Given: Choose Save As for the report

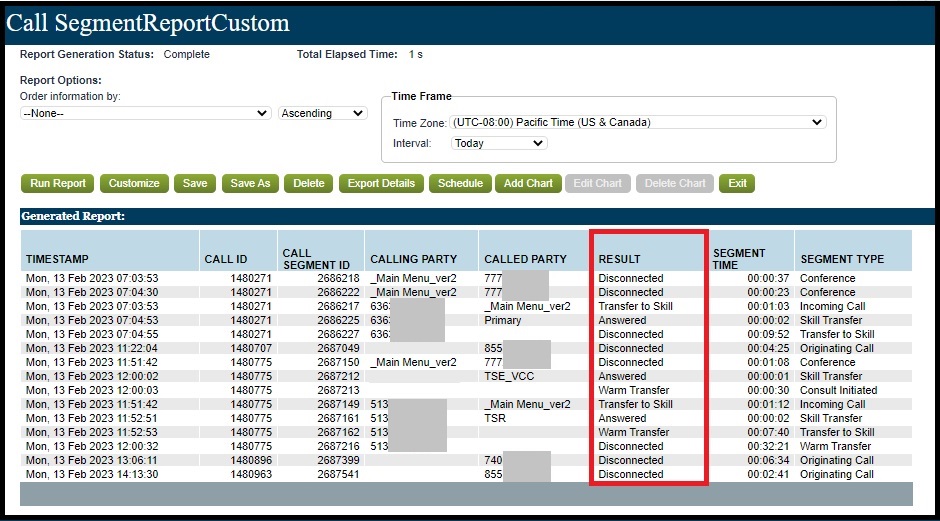Looking at the screenshot, I should tap(250, 183).
